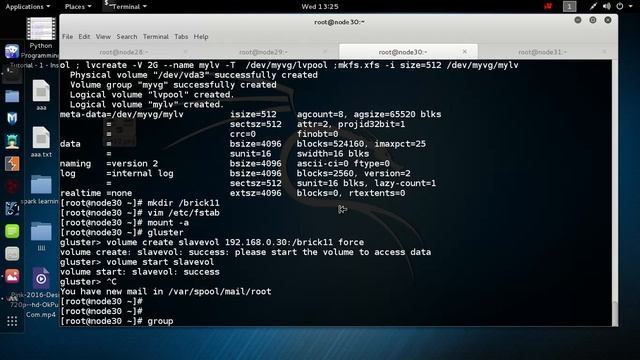
Task: Open the Help menu
Action: (x=201, y=36)
